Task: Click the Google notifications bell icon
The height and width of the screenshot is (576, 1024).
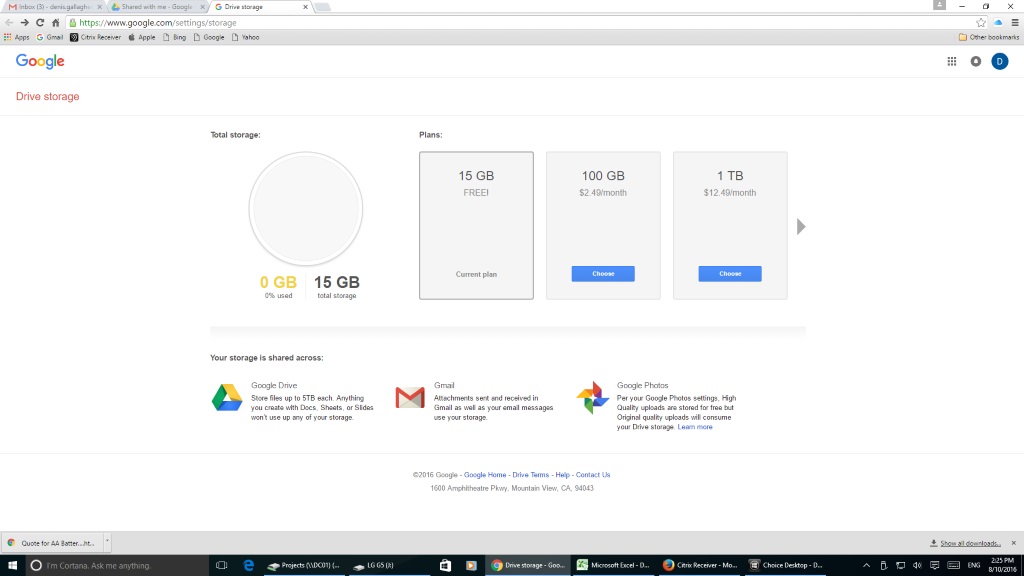Action: 975,62
